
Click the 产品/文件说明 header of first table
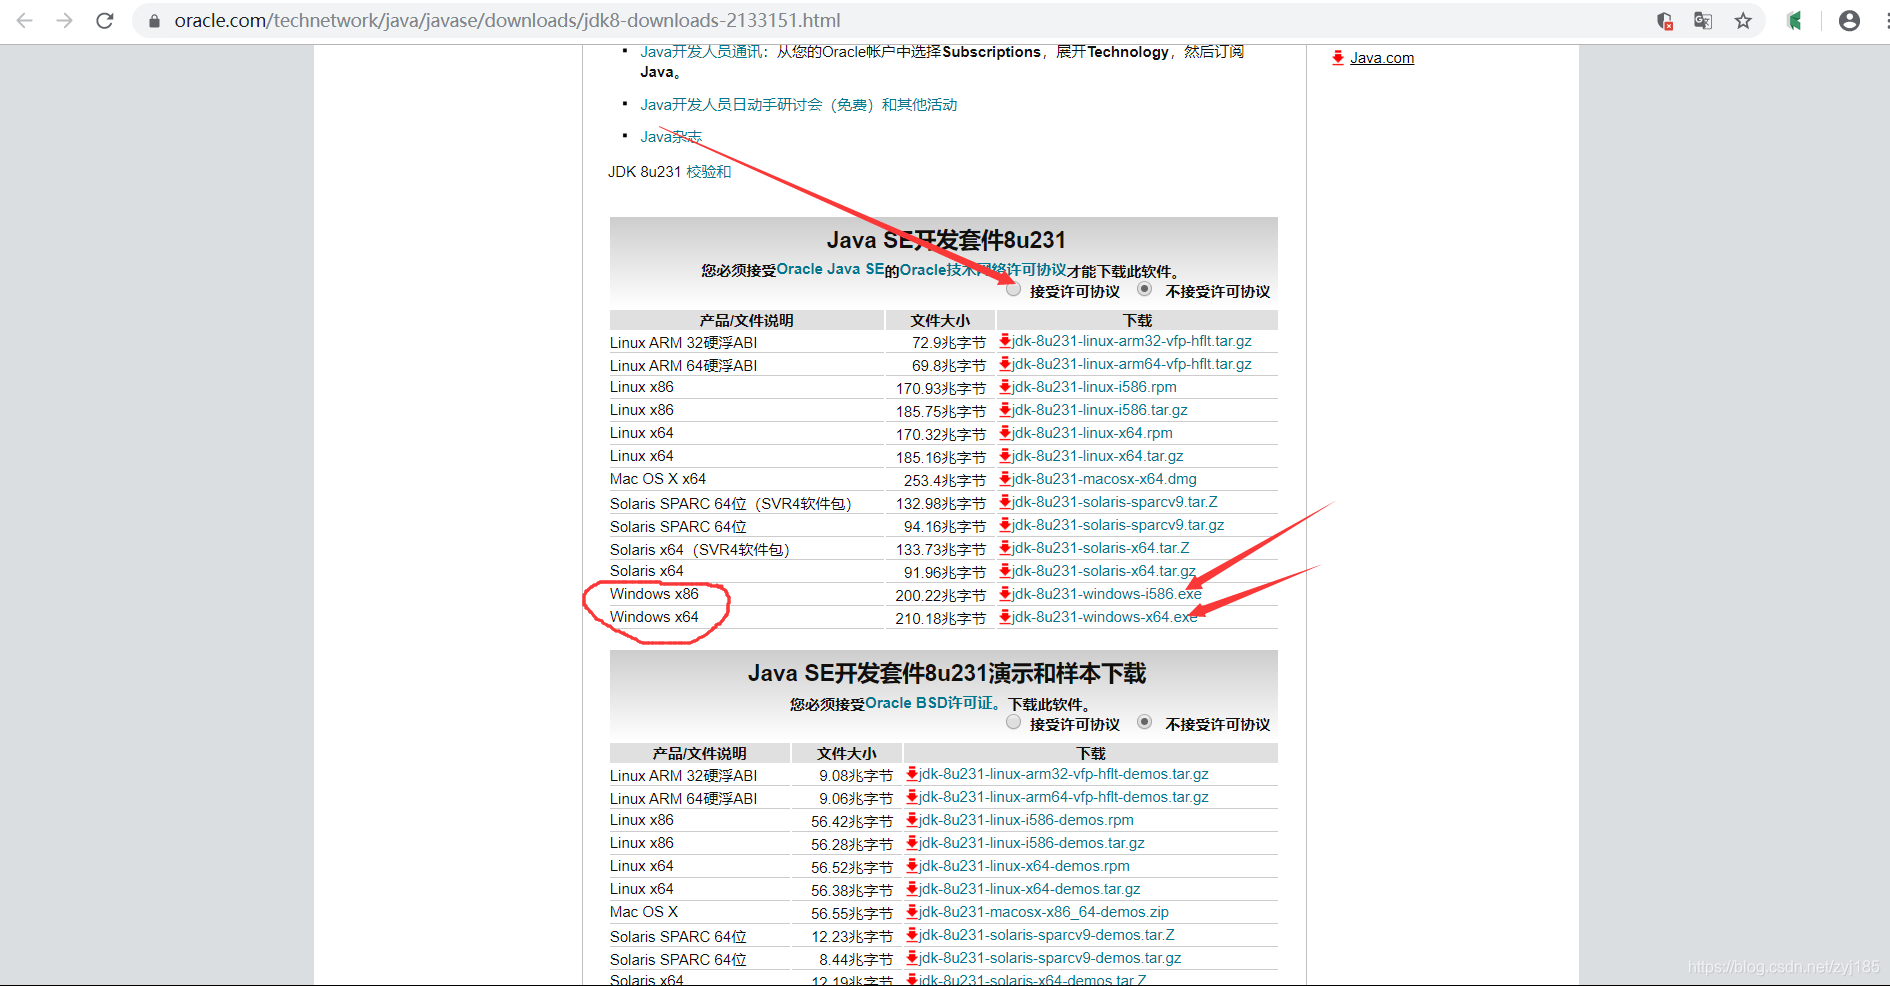pos(746,320)
